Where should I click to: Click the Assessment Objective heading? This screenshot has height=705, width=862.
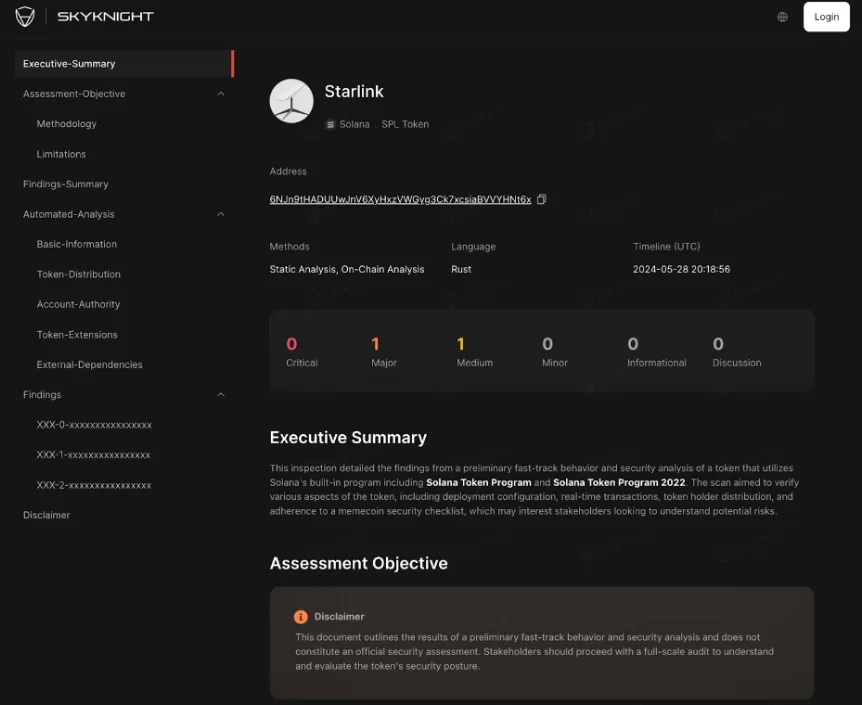coord(358,563)
